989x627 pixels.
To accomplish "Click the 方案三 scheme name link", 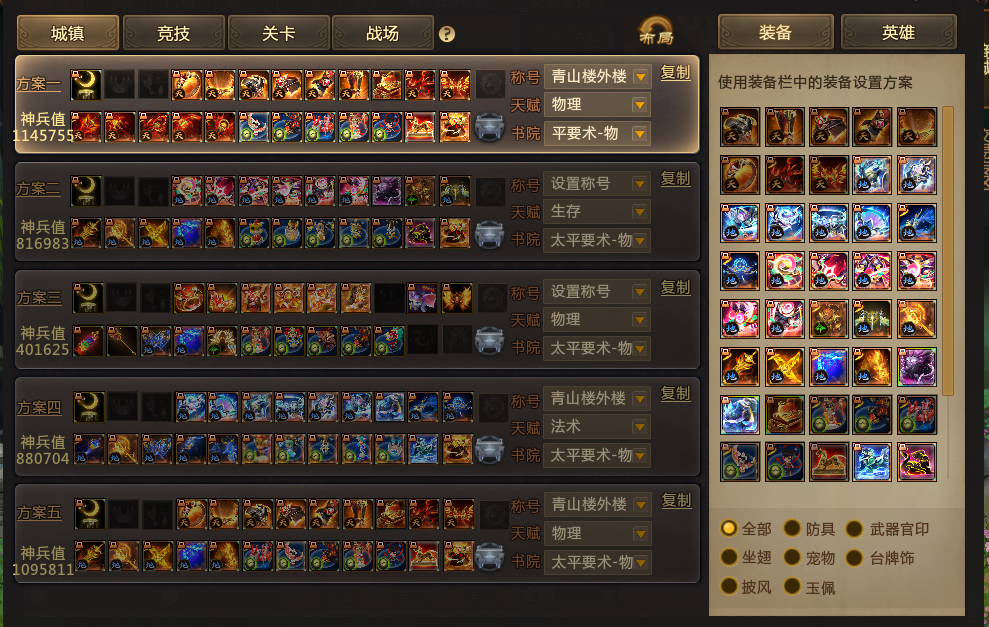I will (x=39, y=298).
